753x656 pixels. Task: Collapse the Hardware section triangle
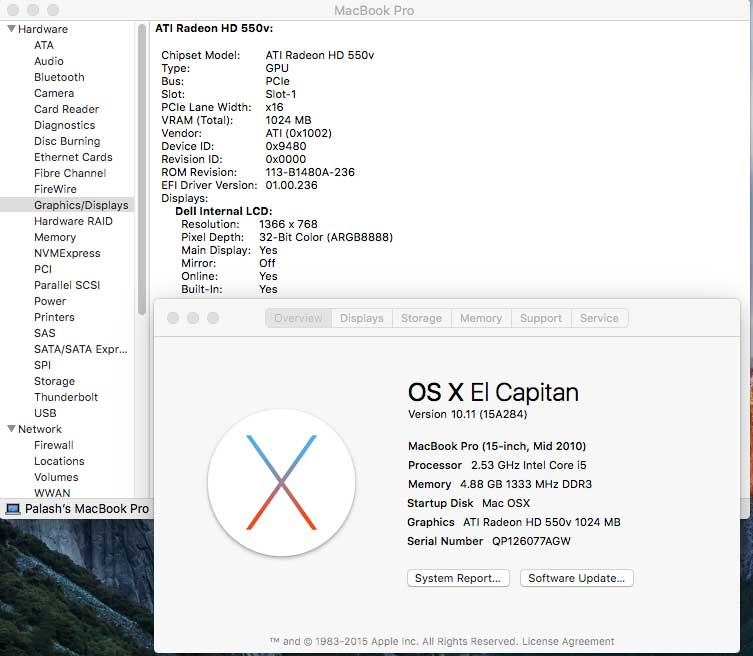12,29
